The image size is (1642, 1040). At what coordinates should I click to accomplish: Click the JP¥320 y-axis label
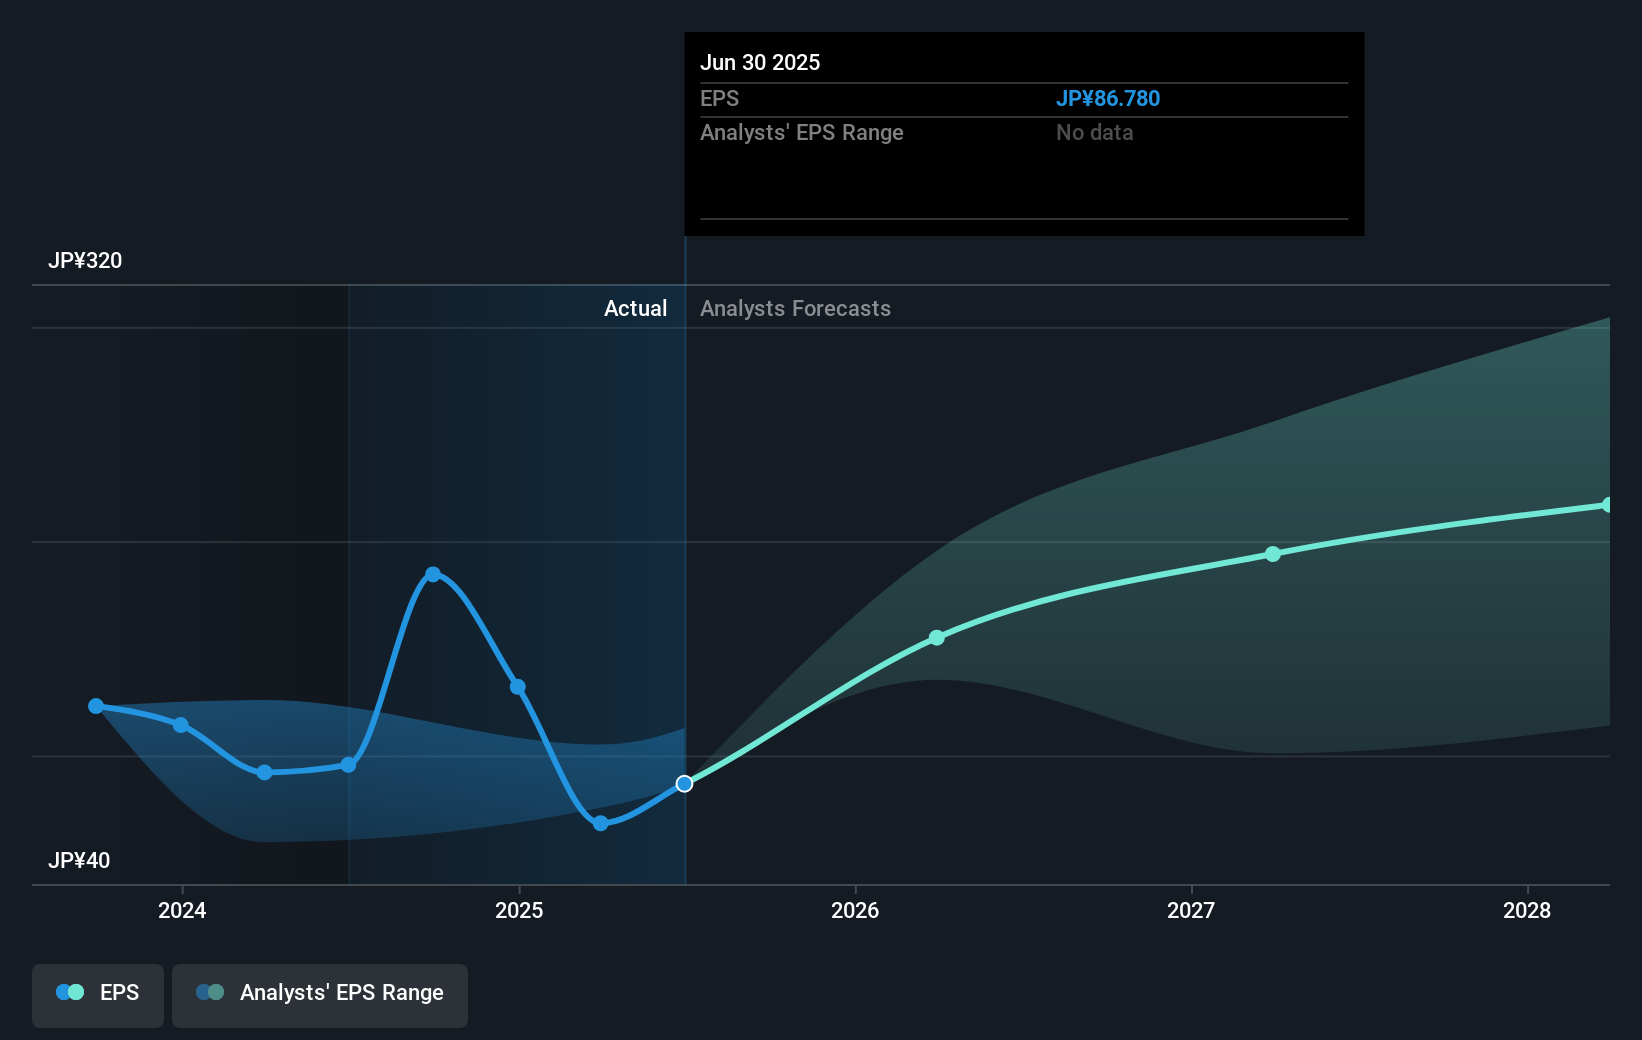pyautogui.click(x=85, y=260)
